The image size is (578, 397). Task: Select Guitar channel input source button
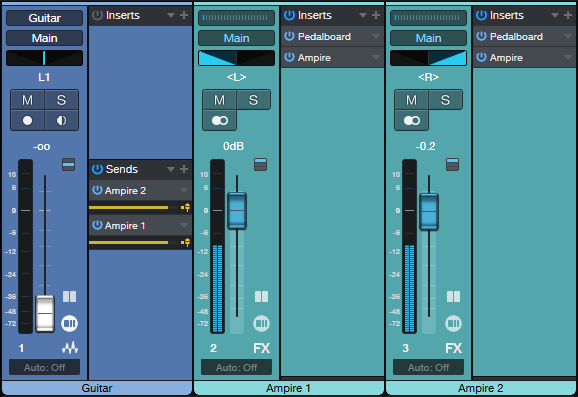[45, 18]
